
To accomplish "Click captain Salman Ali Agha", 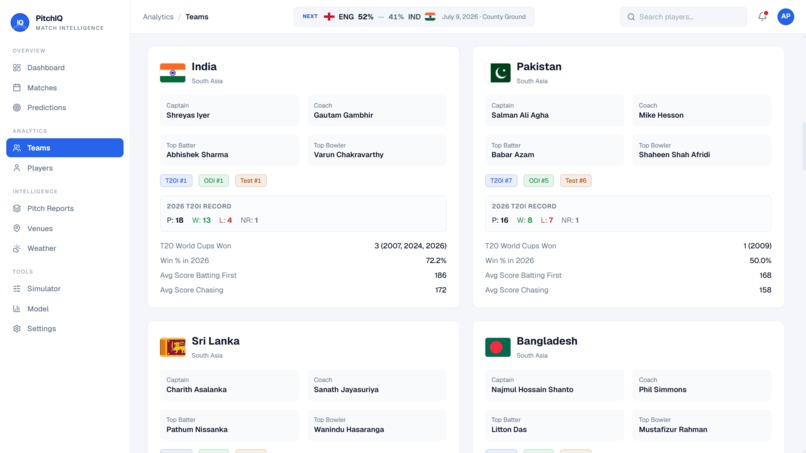I will 520,115.
